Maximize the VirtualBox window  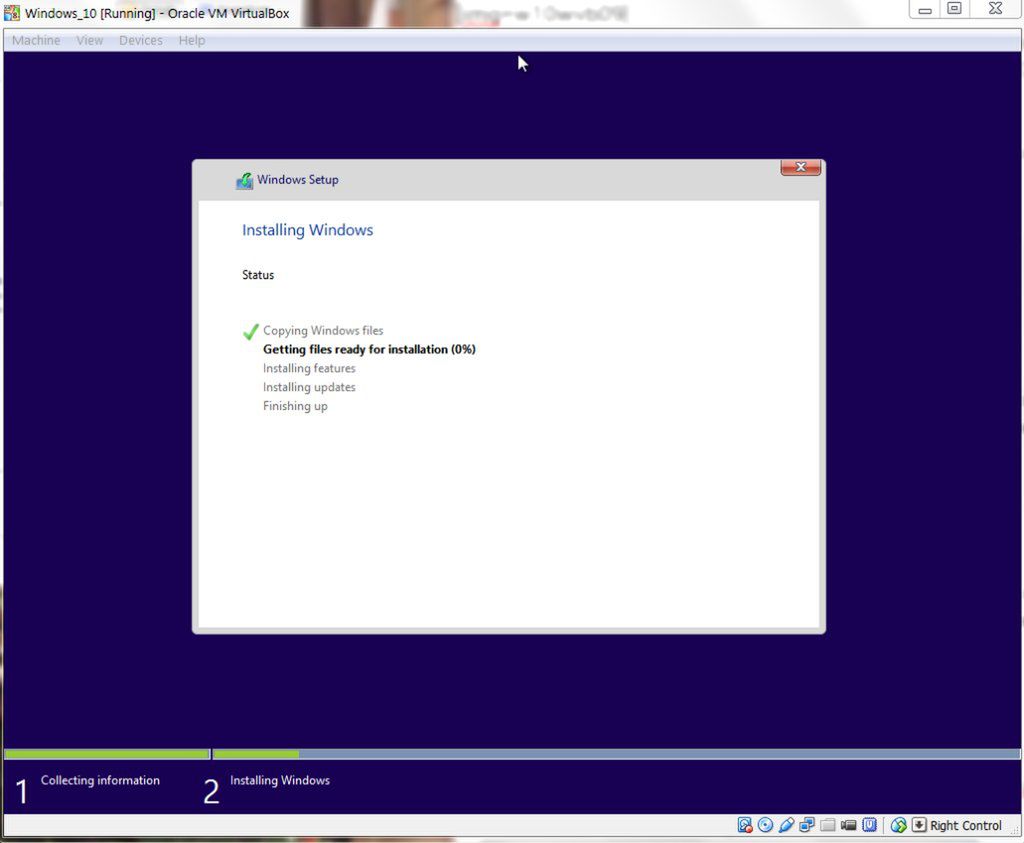pos(954,9)
